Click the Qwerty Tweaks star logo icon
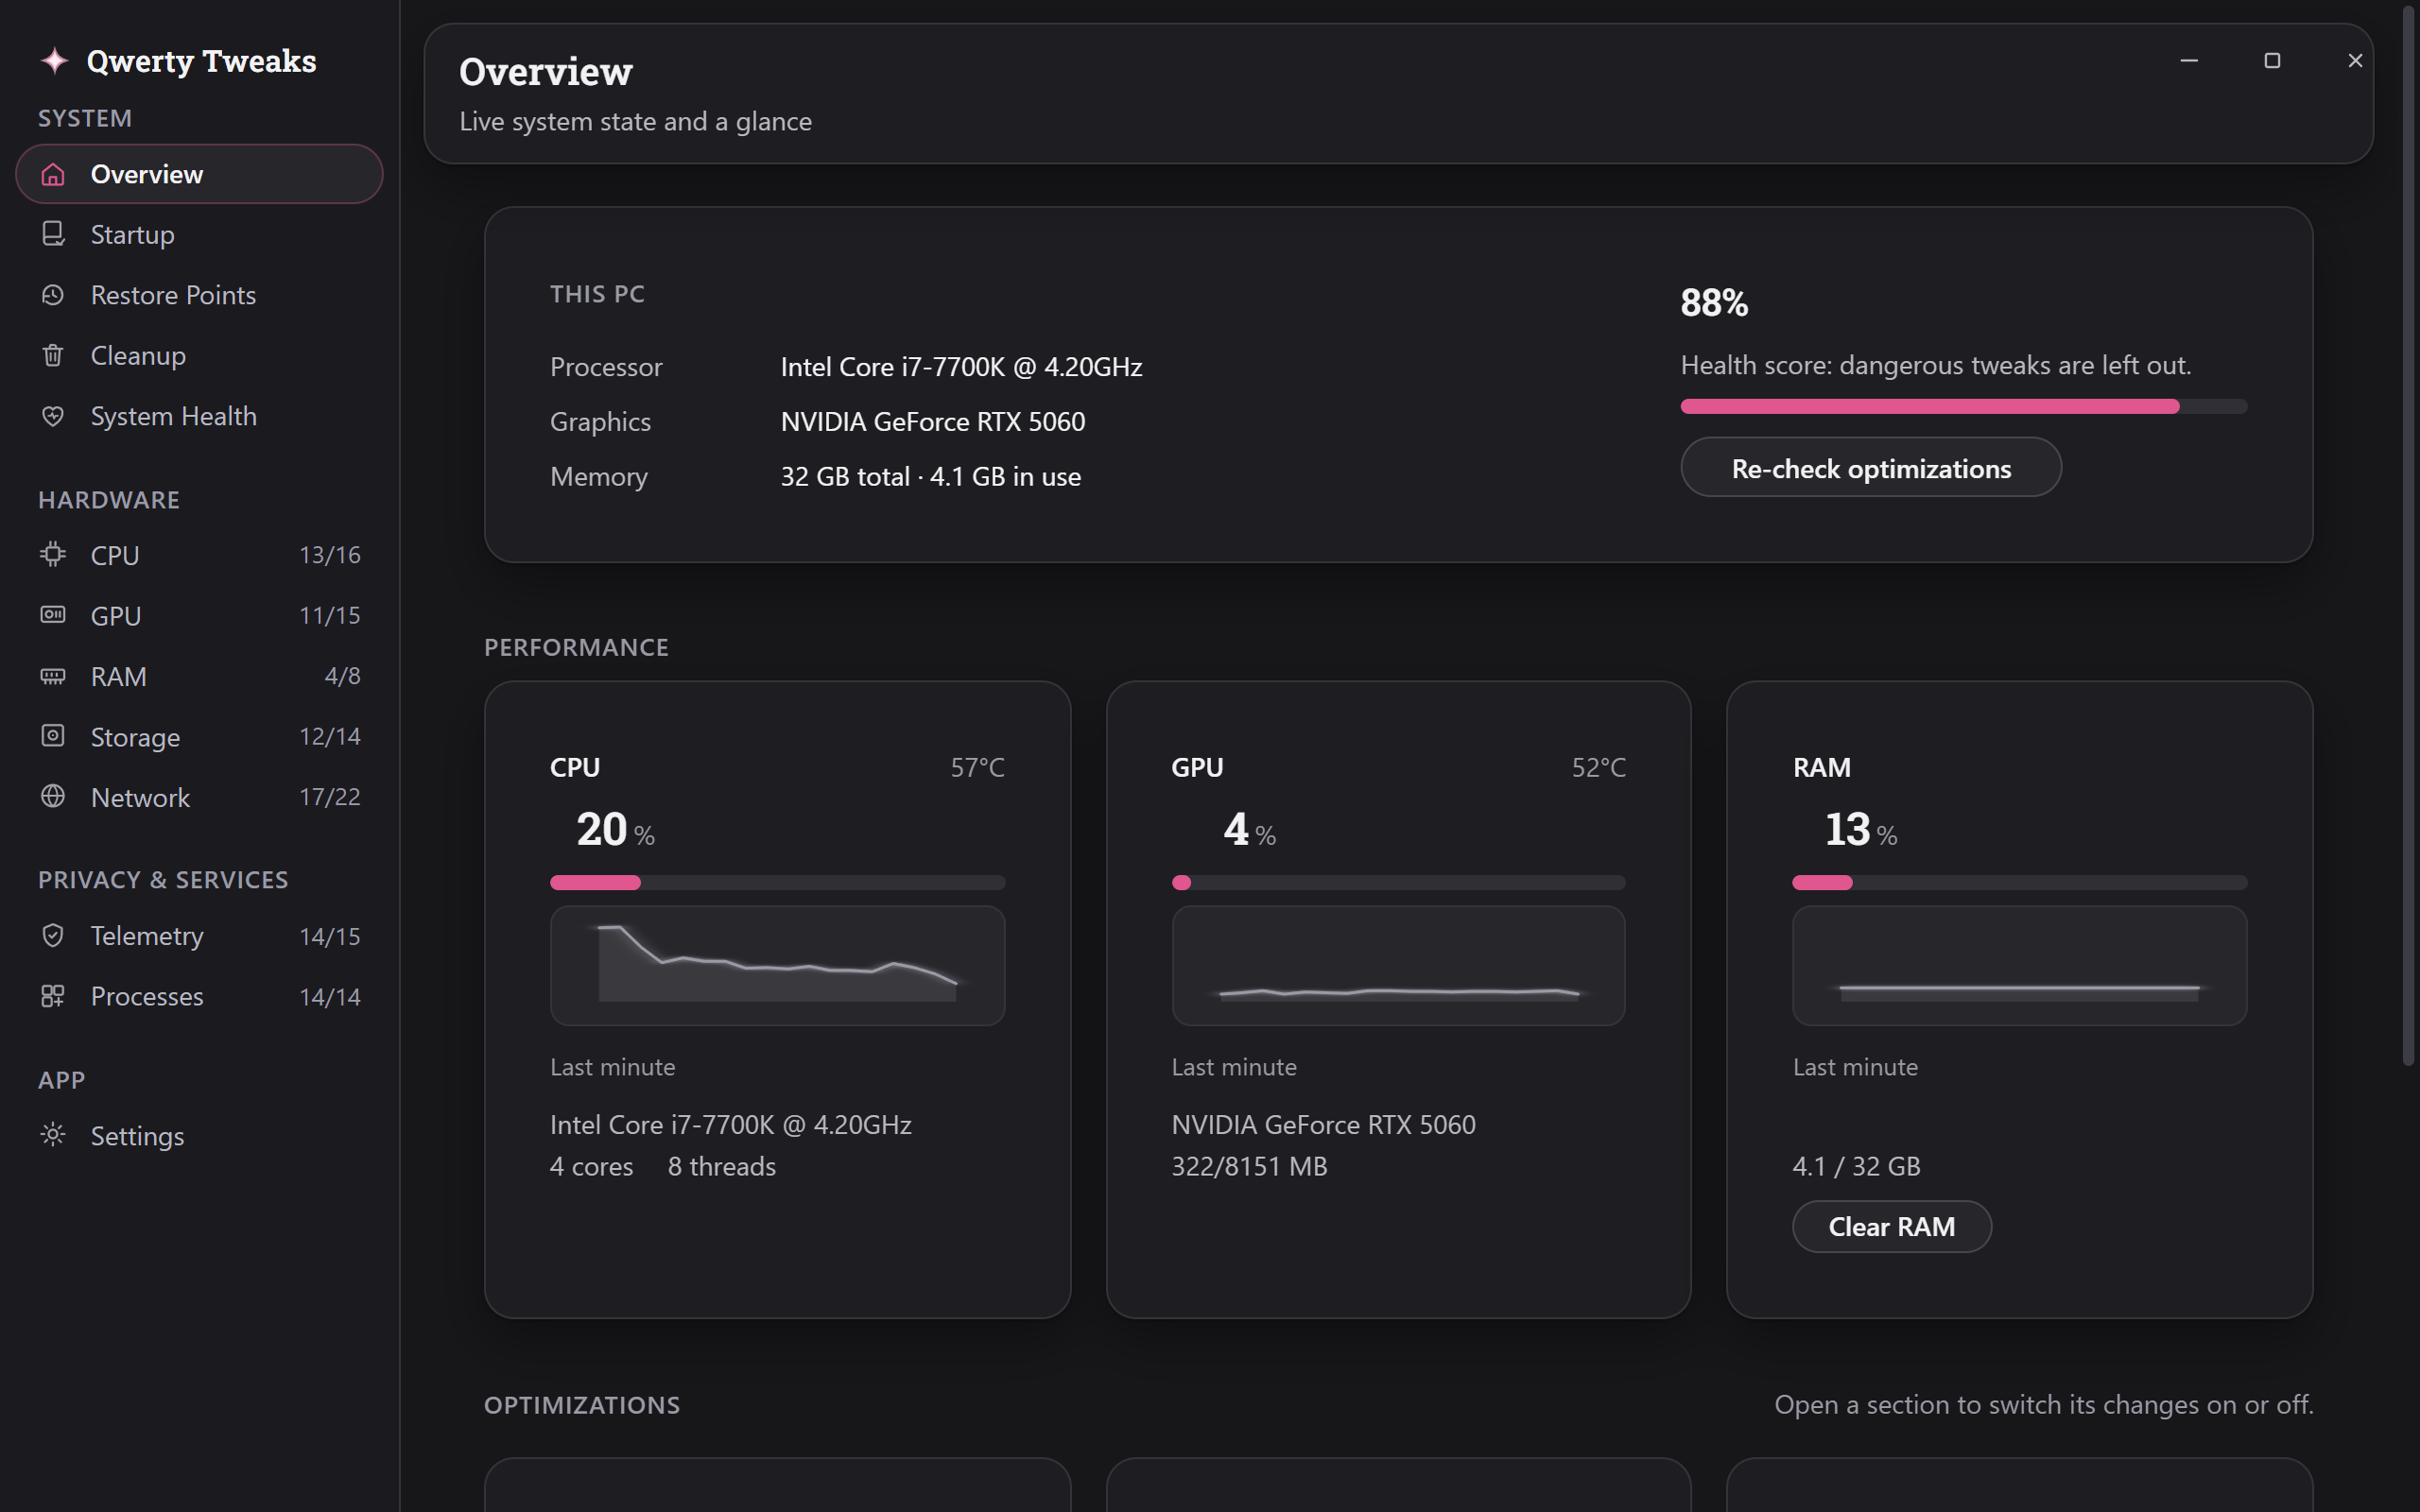Image resolution: width=2420 pixels, height=1512 pixels. pos(54,61)
